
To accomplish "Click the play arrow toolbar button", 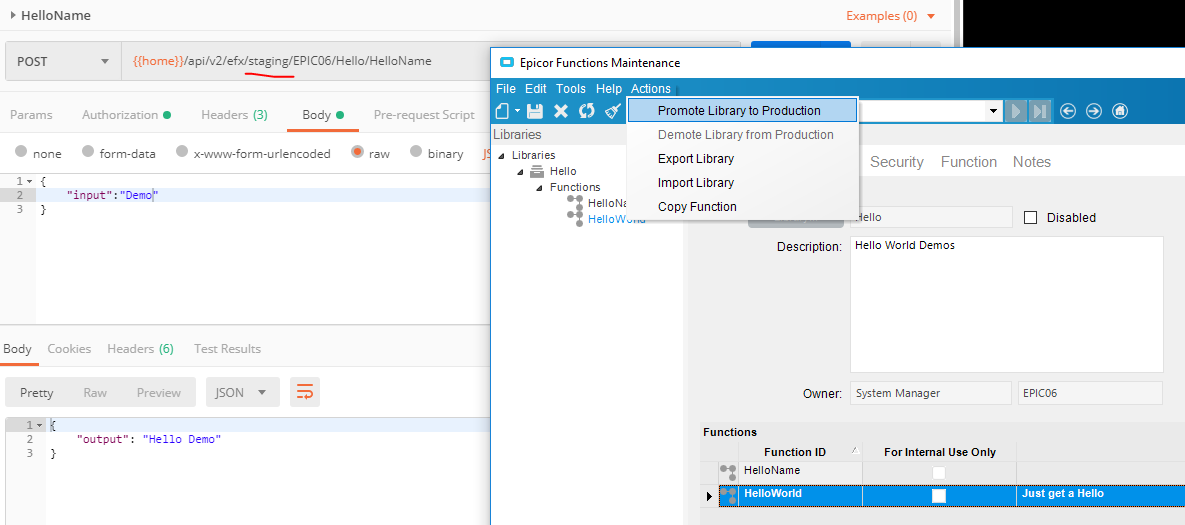I will (x=1015, y=111).
